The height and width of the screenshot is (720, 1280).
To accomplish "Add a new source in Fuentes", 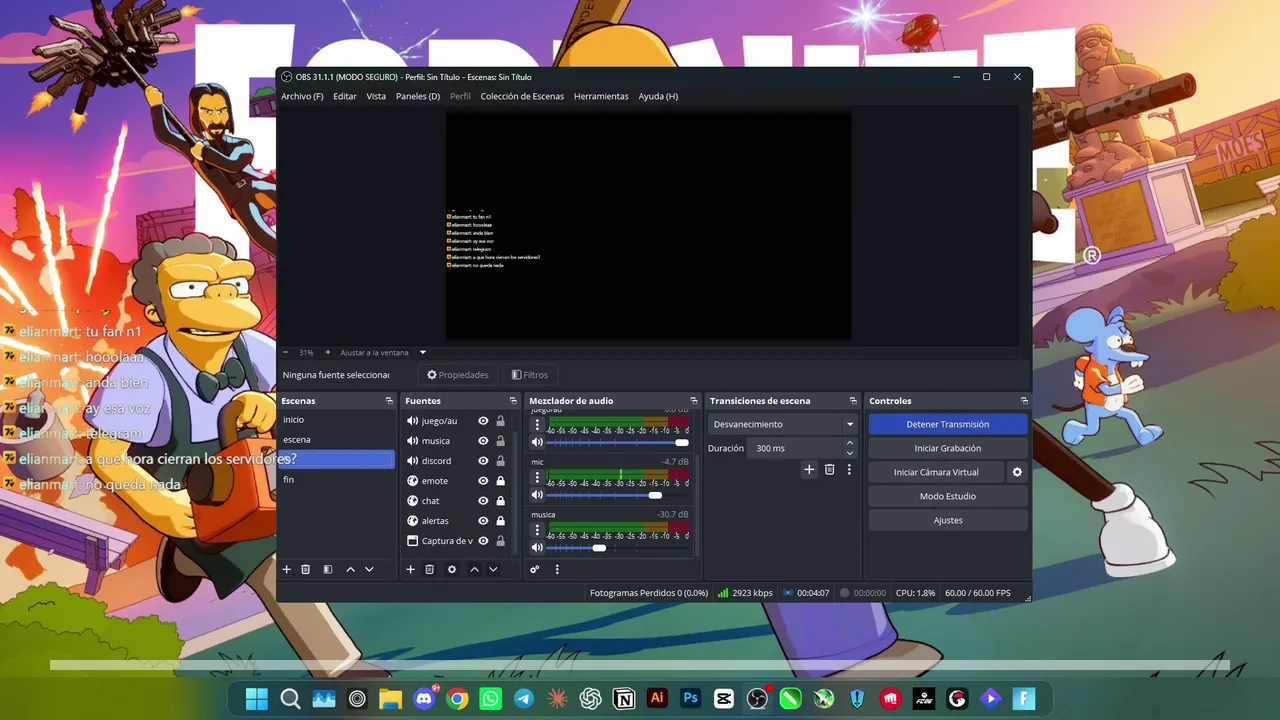I will pos(410,569).
